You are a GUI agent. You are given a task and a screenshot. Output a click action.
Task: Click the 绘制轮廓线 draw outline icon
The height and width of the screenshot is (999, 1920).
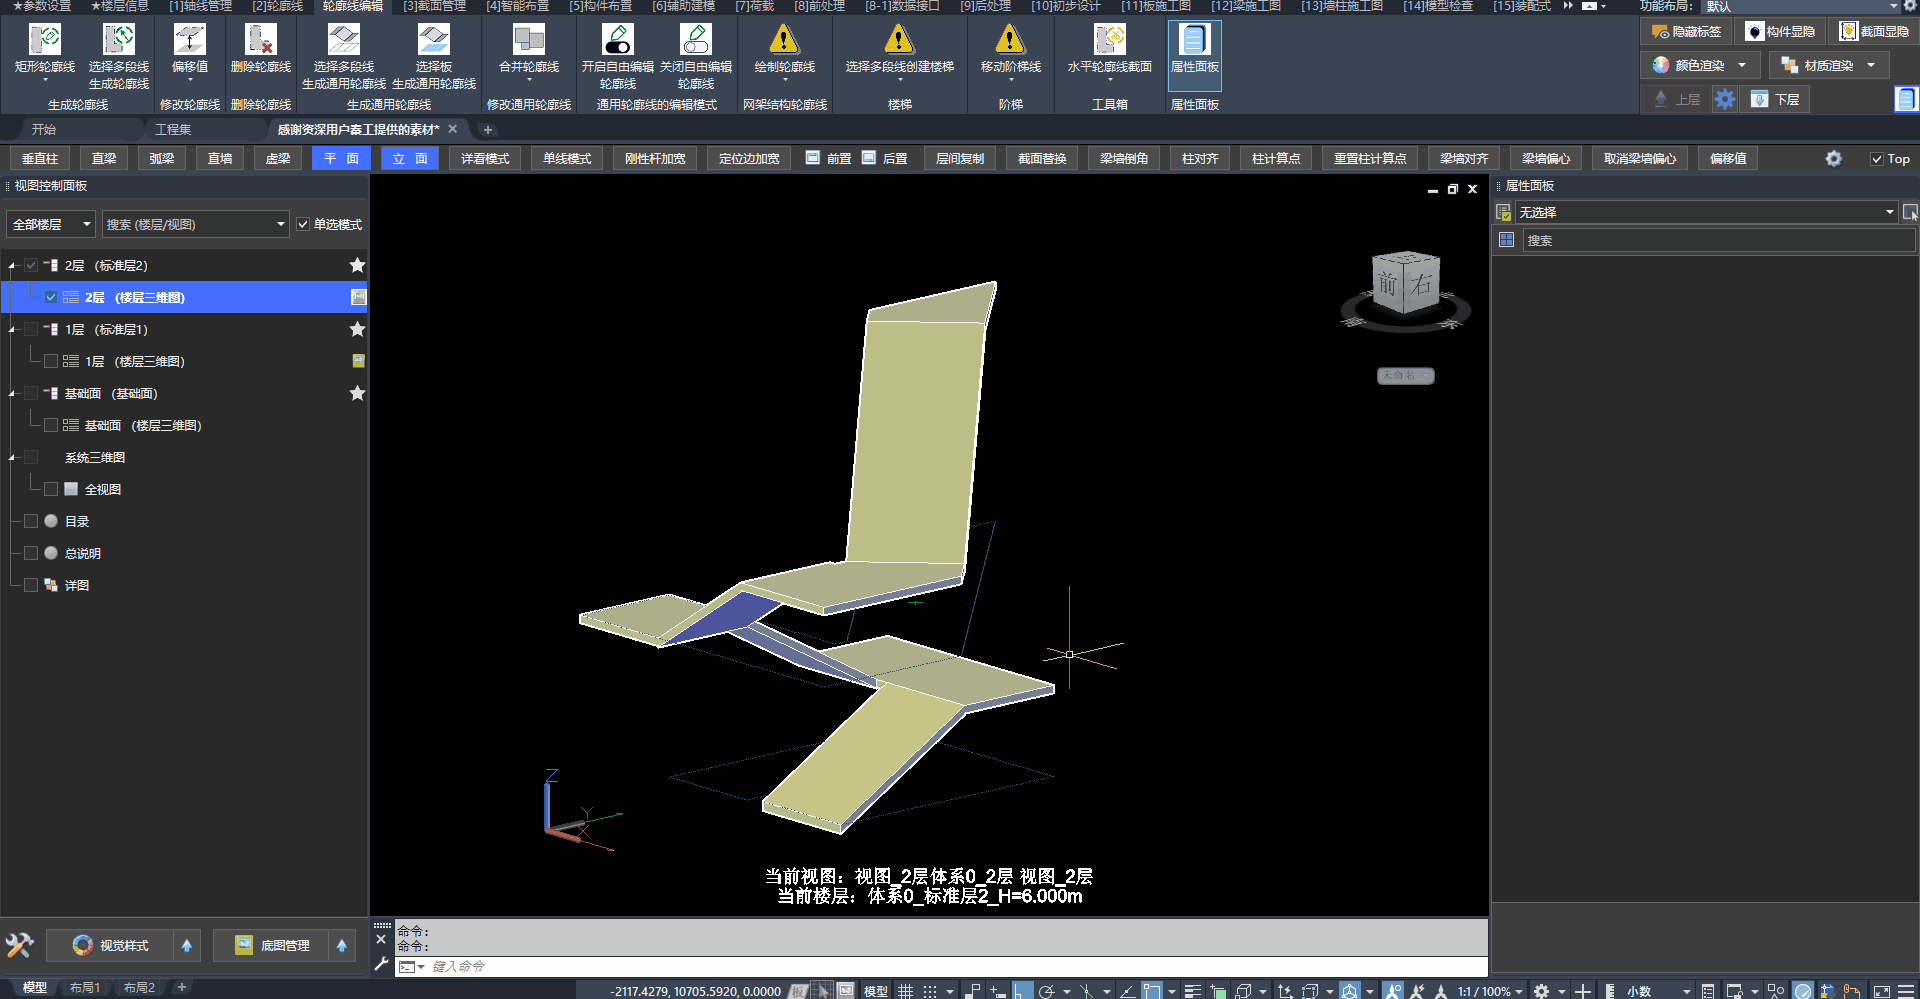pyautogui.click(x=784, y=41)
